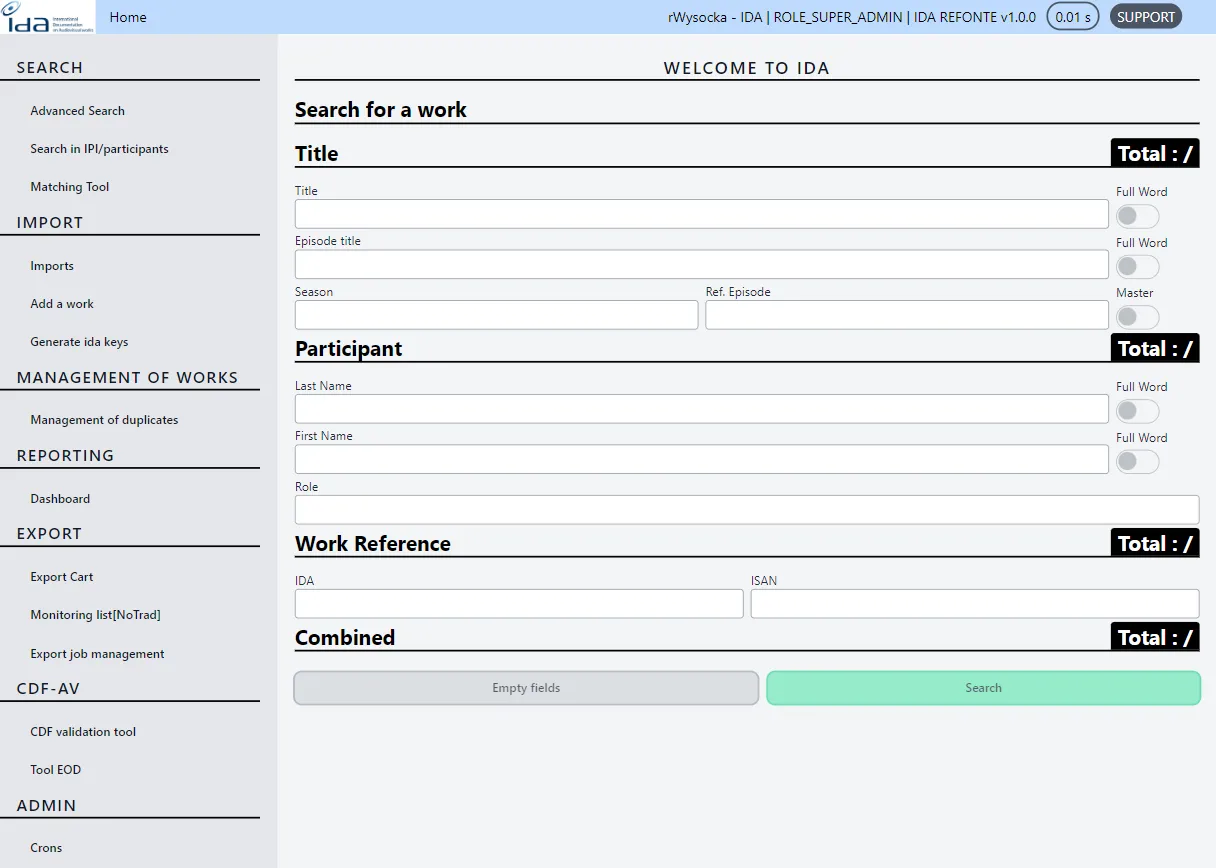Open the Role selection field
The image size is (1216, 868).
coord(747,510)
